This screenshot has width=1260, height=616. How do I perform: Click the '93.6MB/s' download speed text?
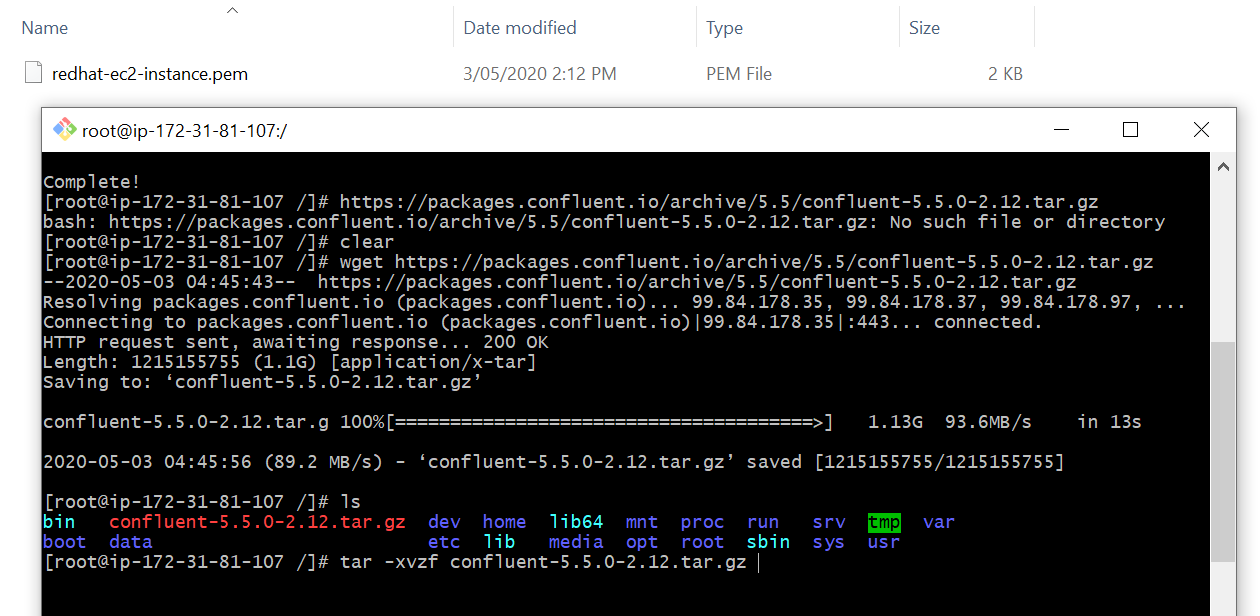click(989, 422)
